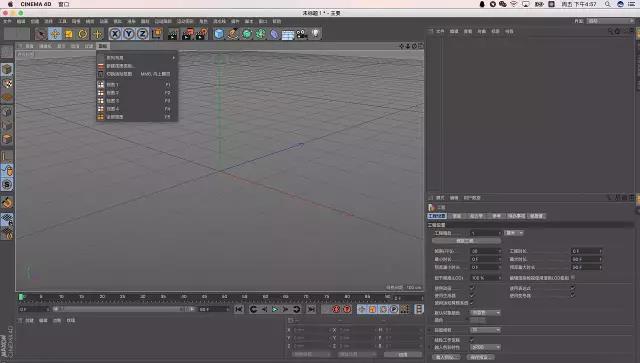Toggle the 使用生成器 checkbox

(x=472, y=295)
